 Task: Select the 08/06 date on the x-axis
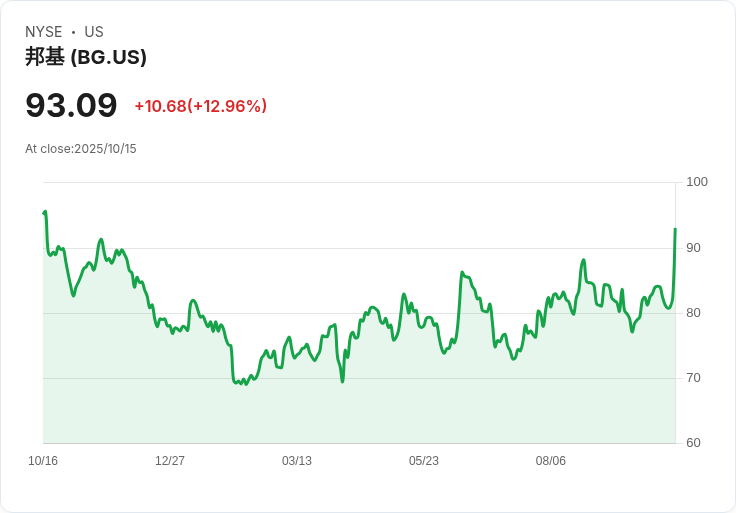pos(551,461)
